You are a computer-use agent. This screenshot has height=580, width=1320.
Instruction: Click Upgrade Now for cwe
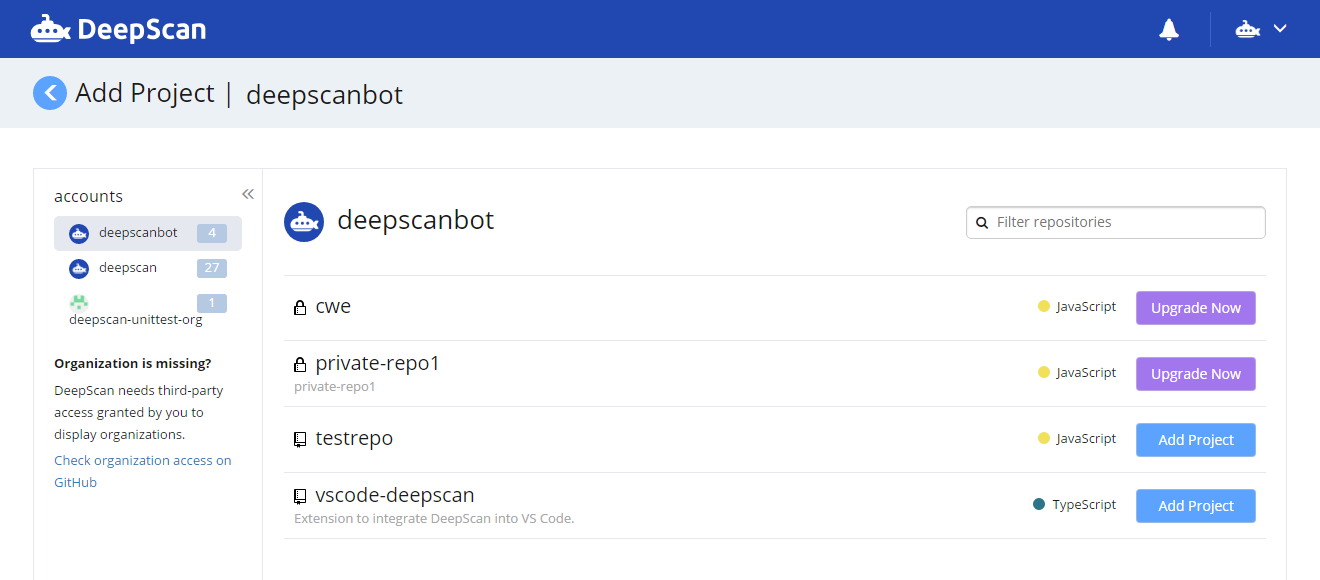[1196, 308]
